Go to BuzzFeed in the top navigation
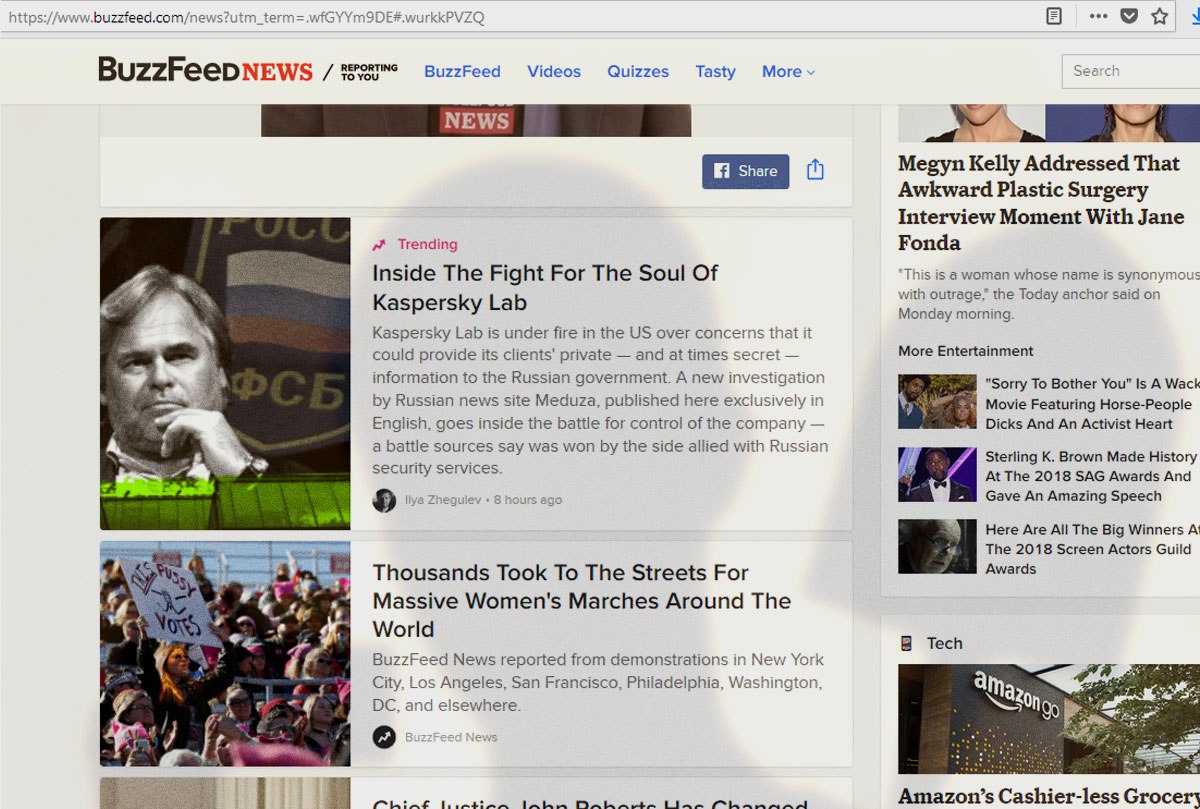This screenshot has height=809, width=1200. tap(462, 72)
